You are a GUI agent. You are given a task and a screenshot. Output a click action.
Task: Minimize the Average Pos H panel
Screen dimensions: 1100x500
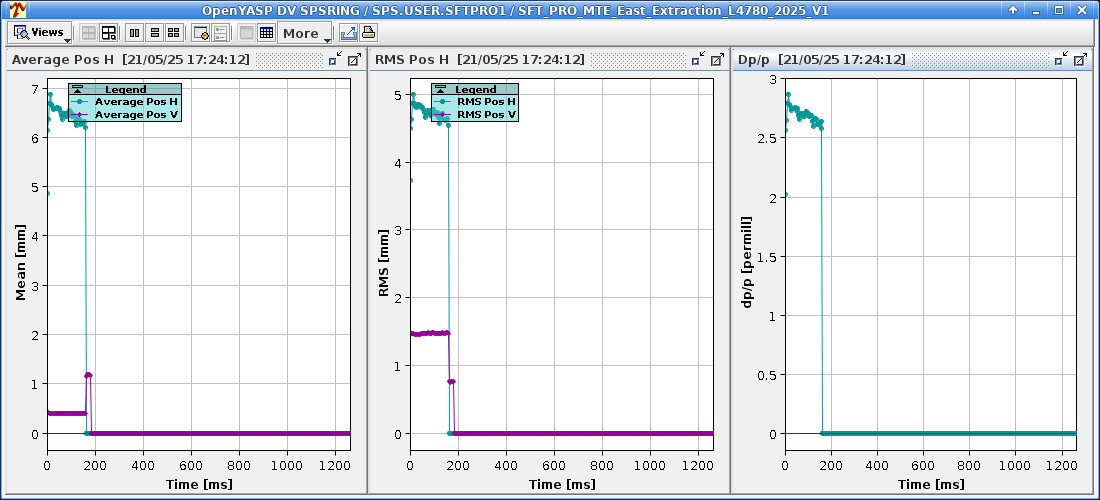pos(335,60)
